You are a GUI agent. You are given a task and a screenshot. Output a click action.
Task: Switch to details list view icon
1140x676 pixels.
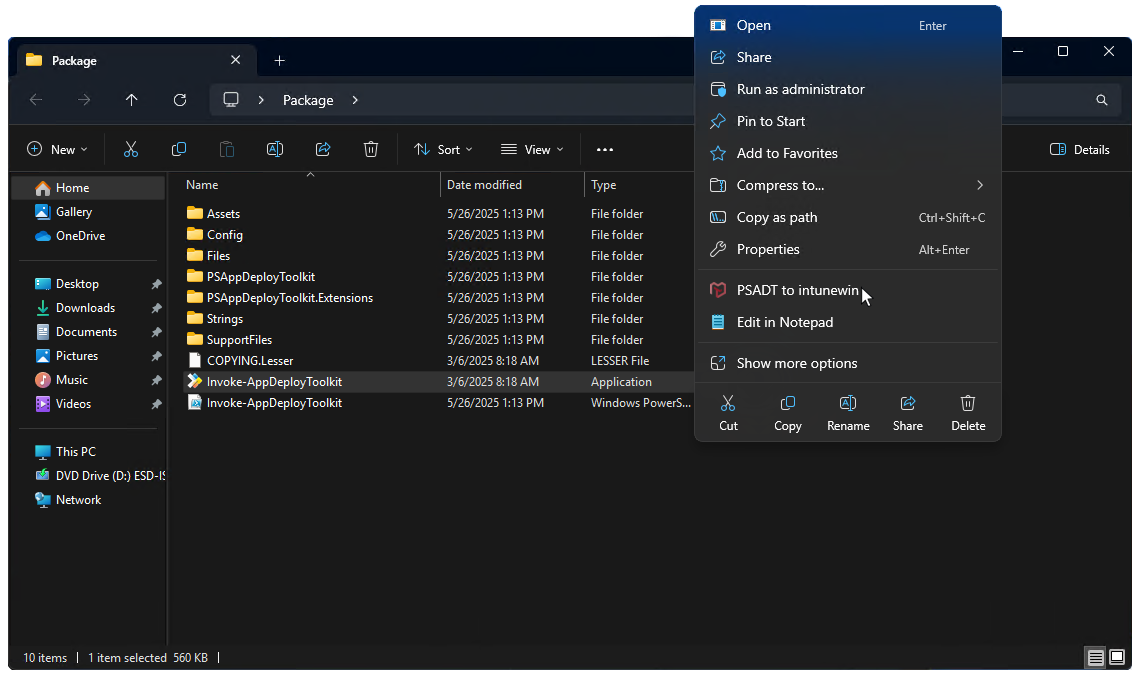pos(1095,658)
